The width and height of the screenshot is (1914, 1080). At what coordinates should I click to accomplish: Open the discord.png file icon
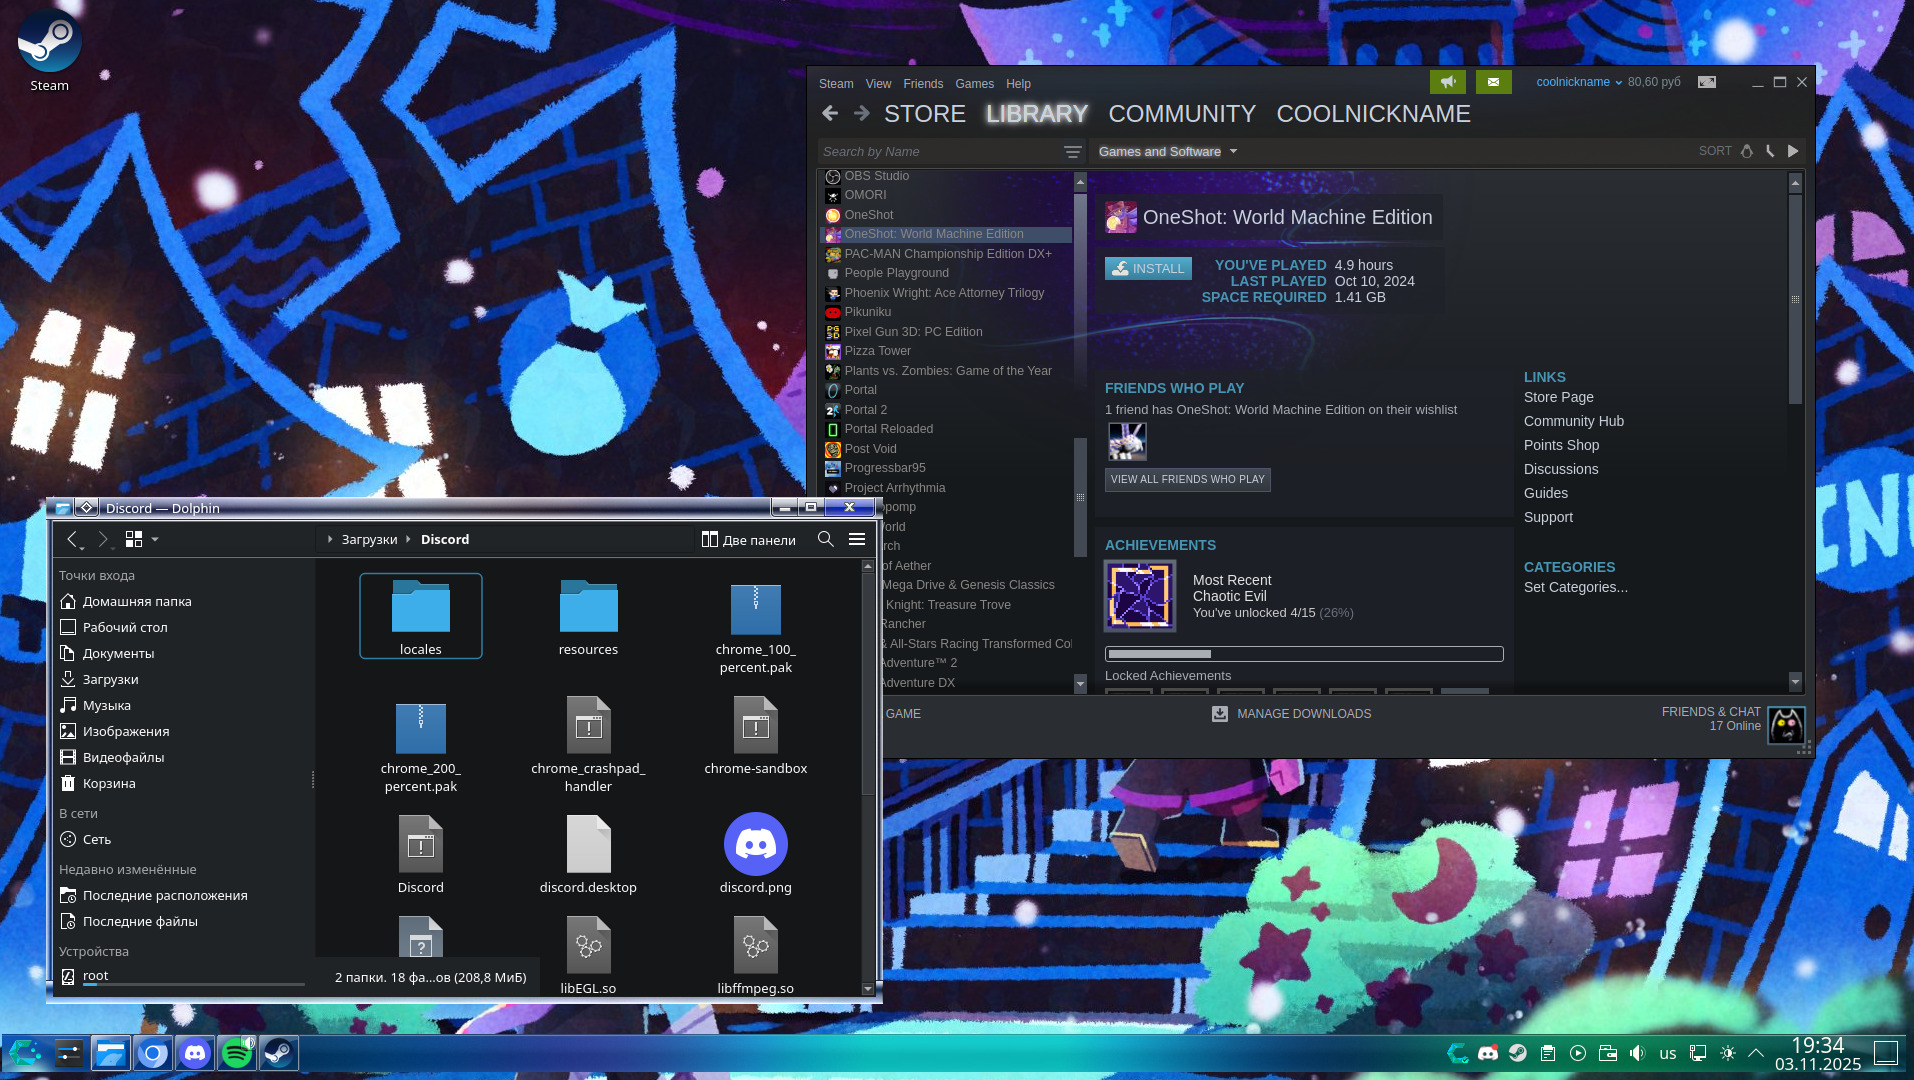[x=755, y=845]
